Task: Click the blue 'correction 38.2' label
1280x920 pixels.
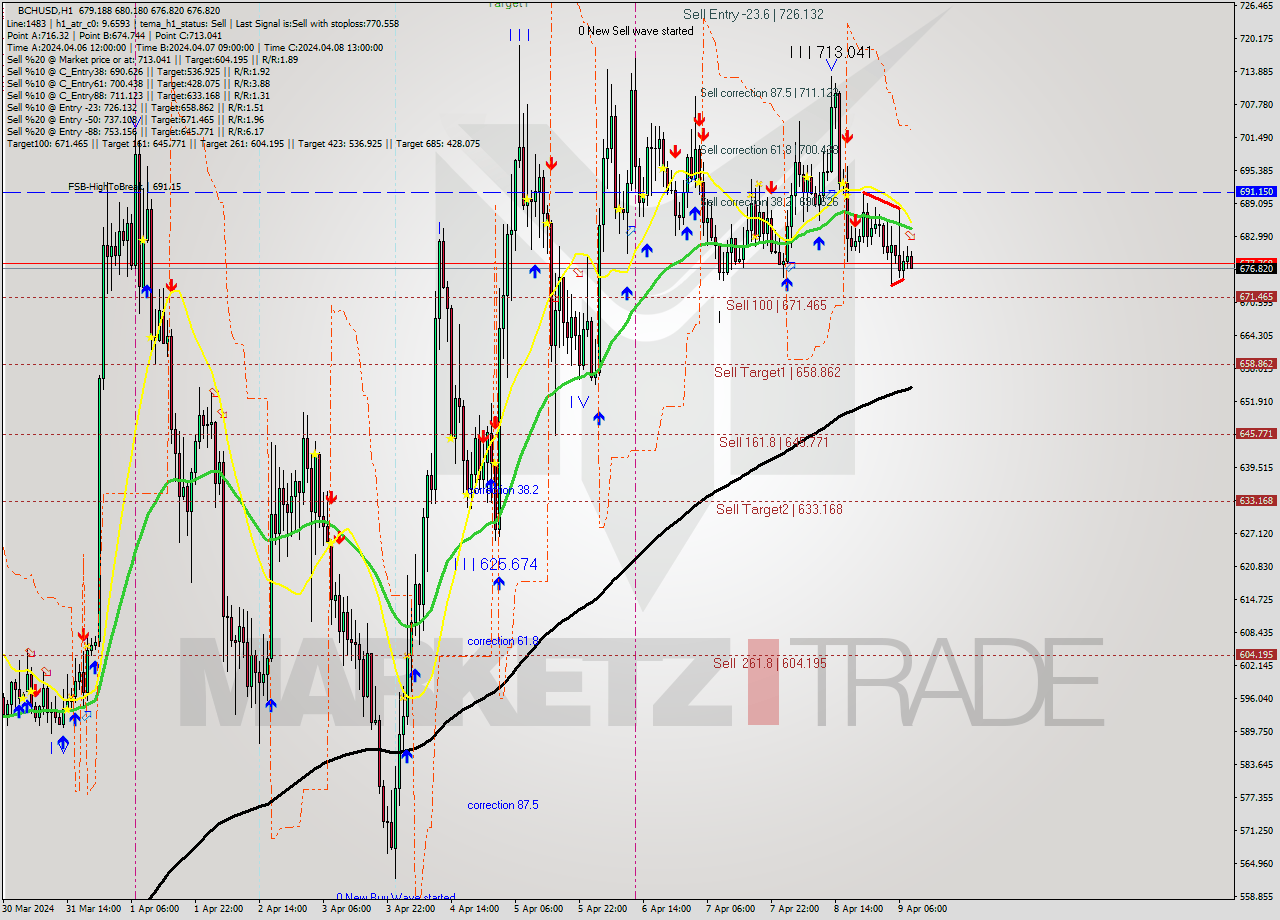Action: pyautogui.click(x=503, y=490)
